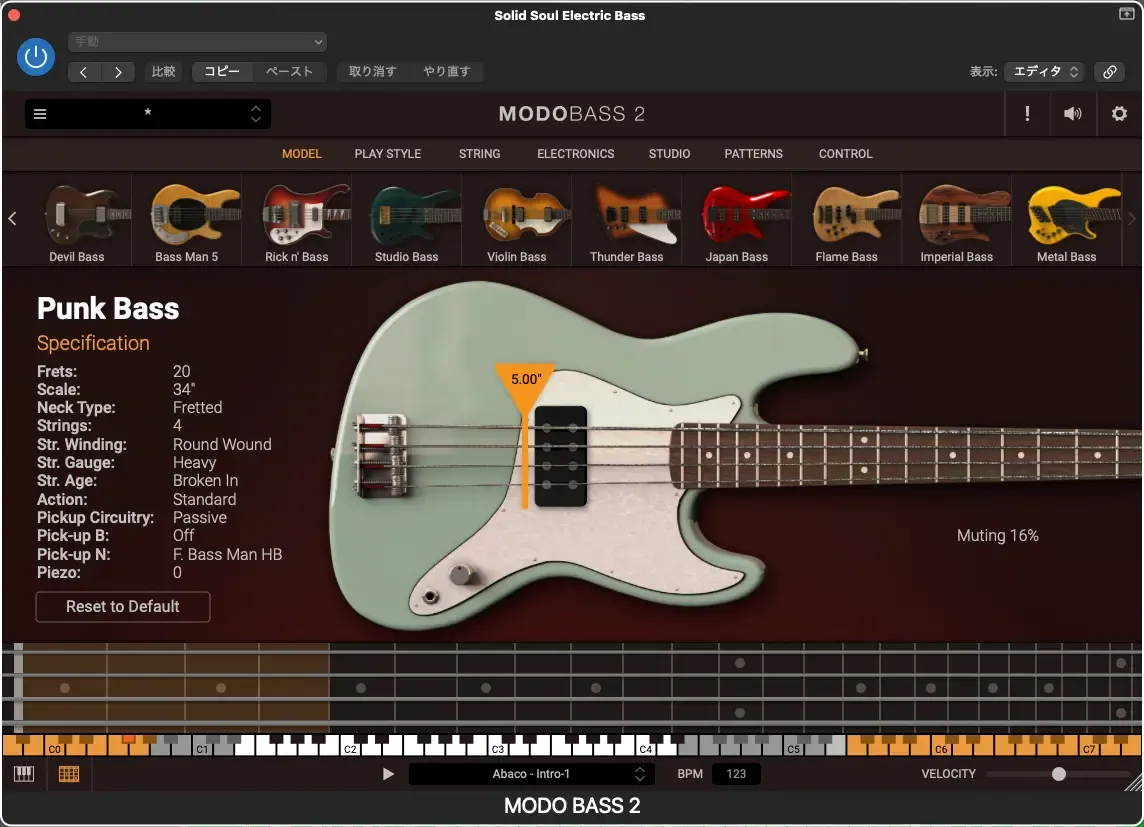Open the preset list hamburger menu
This screenshot has width=1144, height=827.
[40, 113]
